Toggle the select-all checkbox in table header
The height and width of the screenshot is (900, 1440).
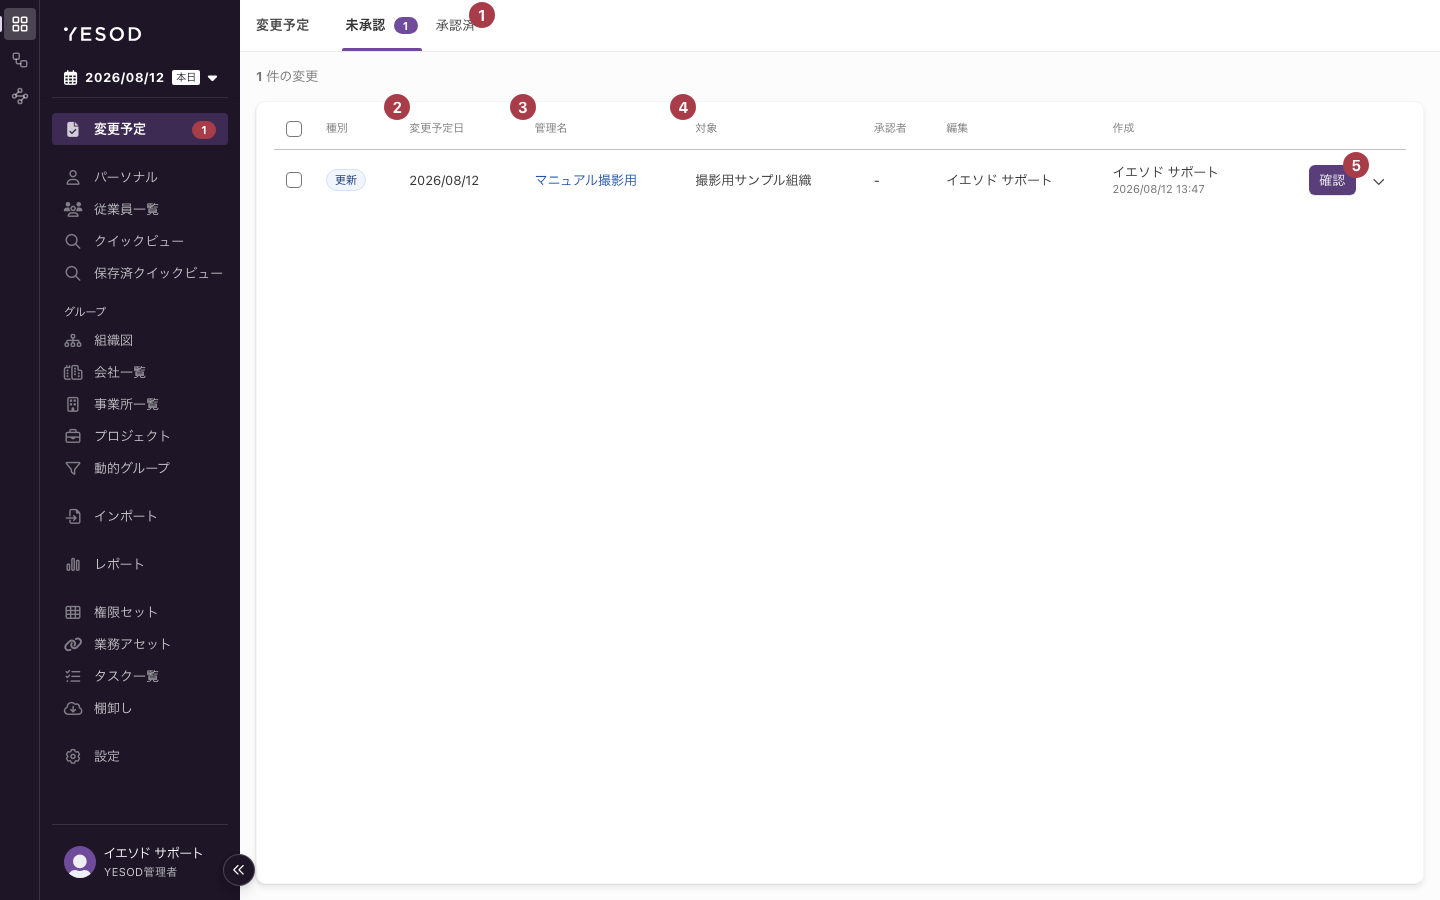point(294,129)
